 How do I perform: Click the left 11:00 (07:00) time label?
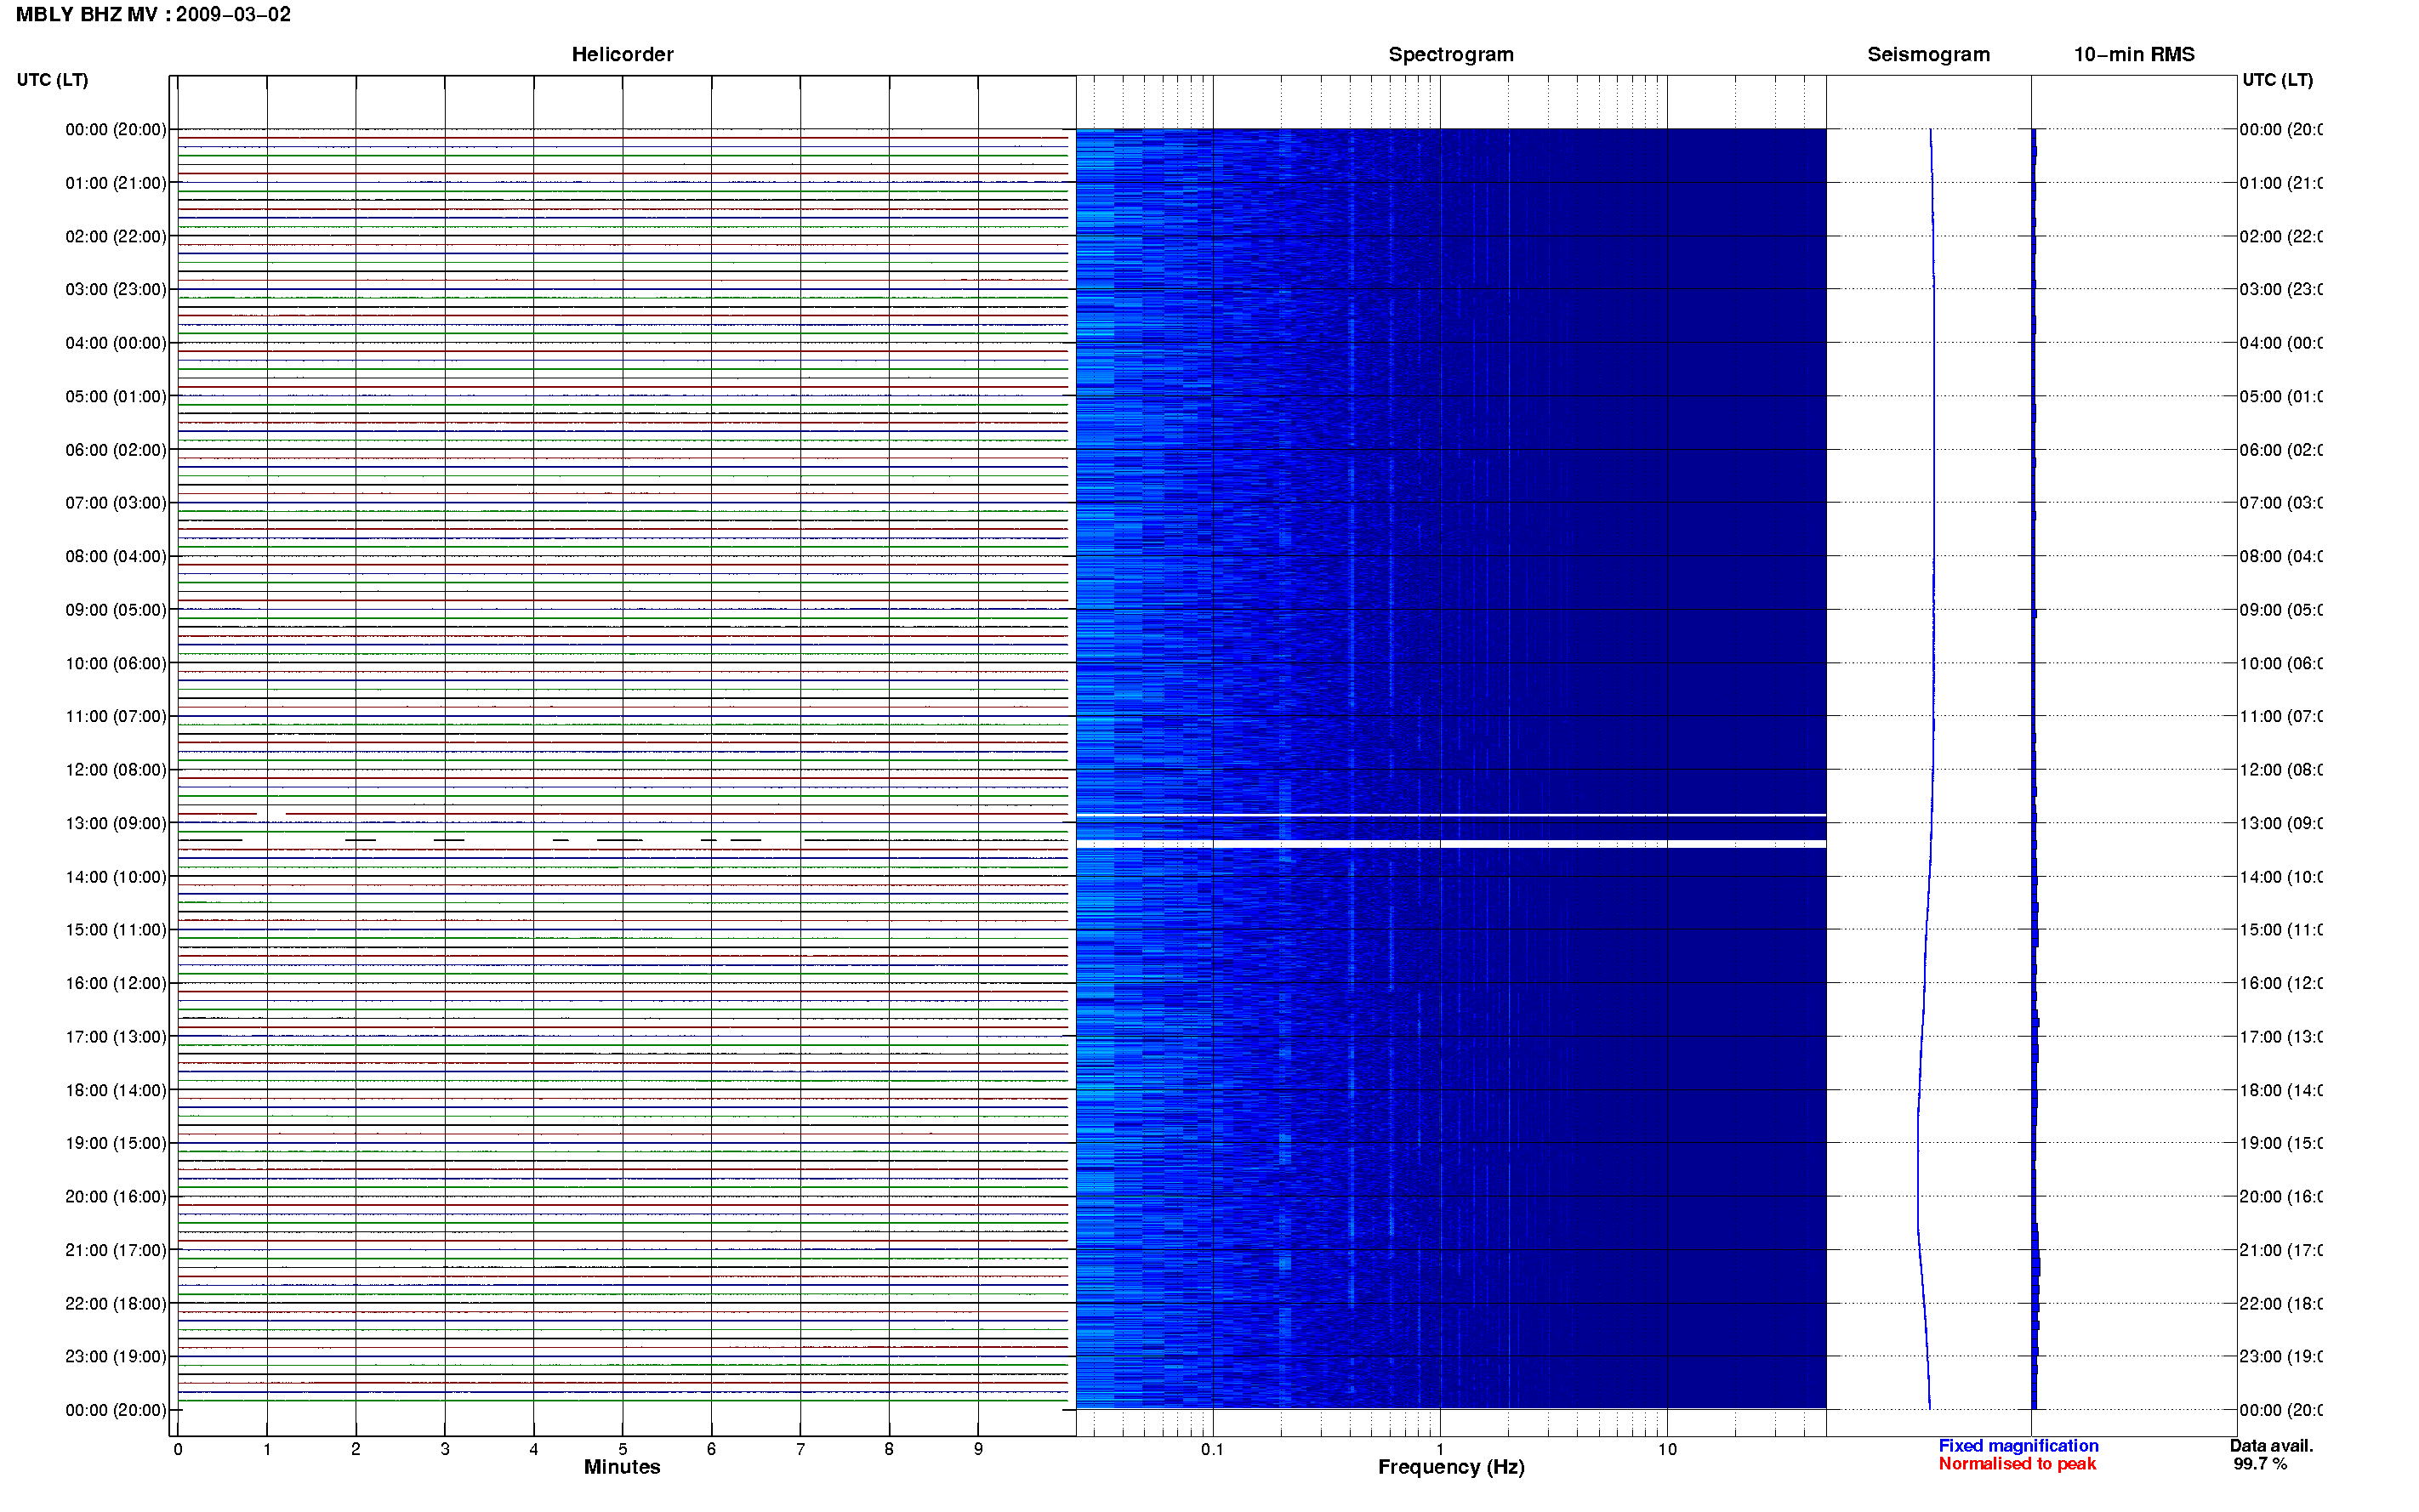click(116, 717)
